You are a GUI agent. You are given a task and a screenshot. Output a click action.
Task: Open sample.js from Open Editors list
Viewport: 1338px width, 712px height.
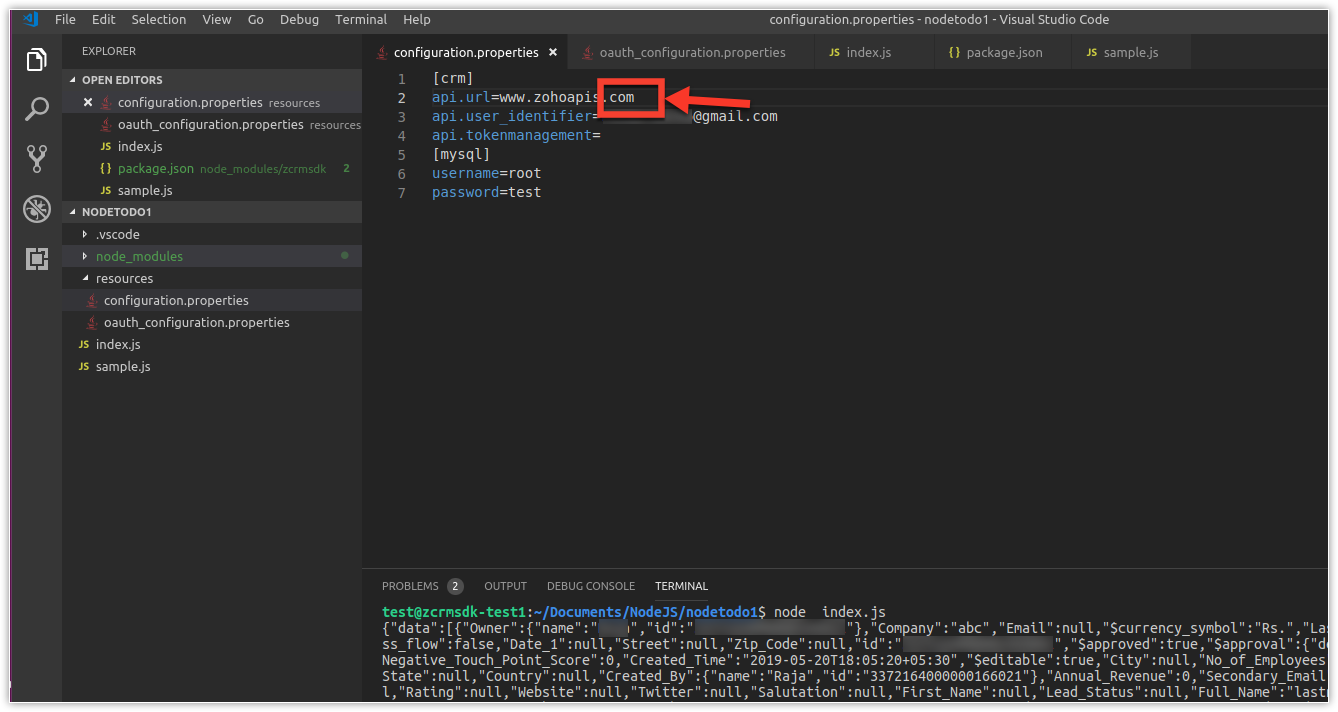tap(212, 190)
